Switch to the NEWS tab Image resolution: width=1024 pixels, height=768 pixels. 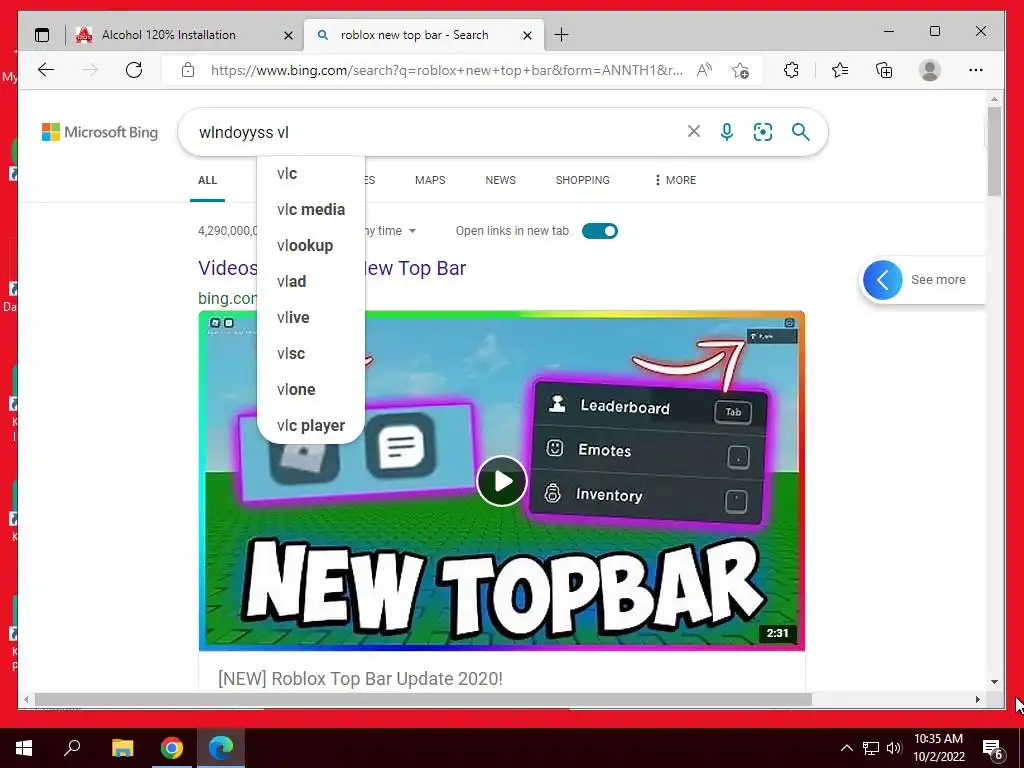pos(500,180)
